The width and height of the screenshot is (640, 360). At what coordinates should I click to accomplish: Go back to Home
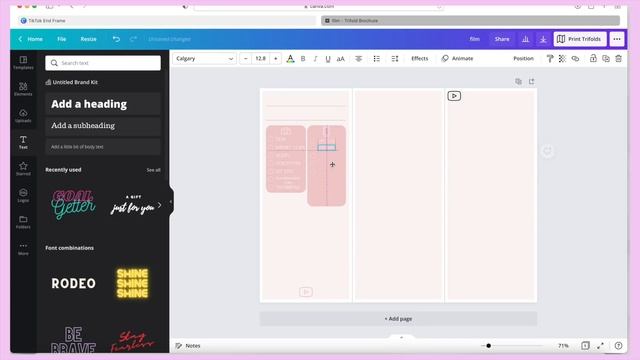tap(31, 39)
